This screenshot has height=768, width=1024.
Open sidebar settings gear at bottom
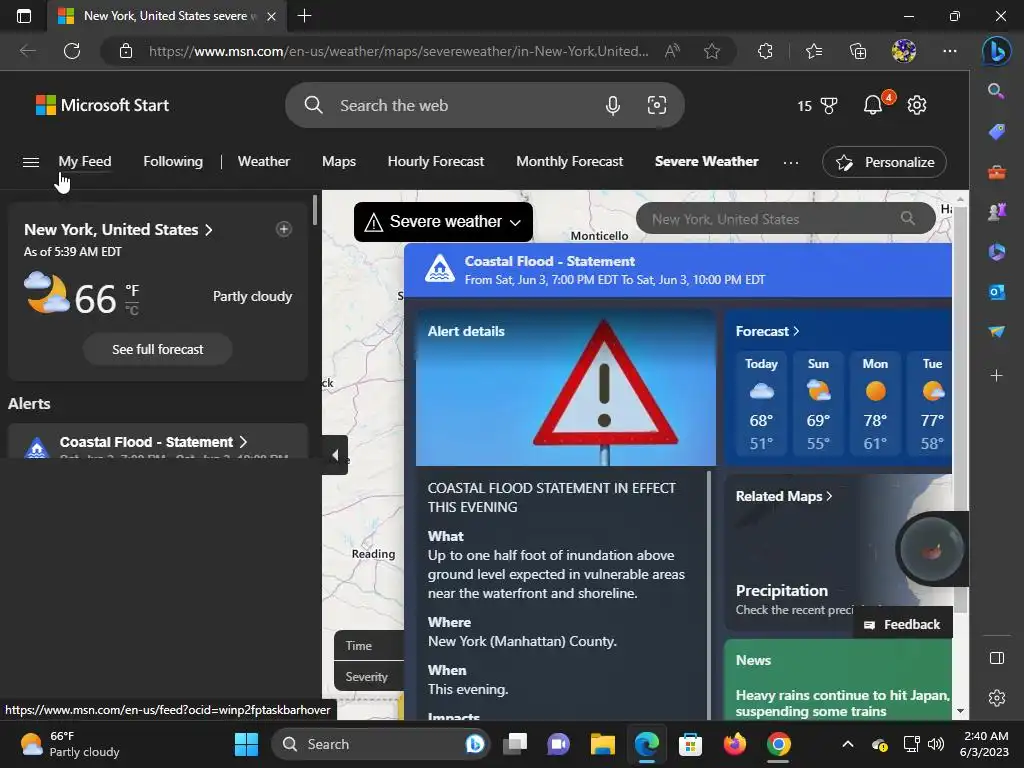(997, 698)
